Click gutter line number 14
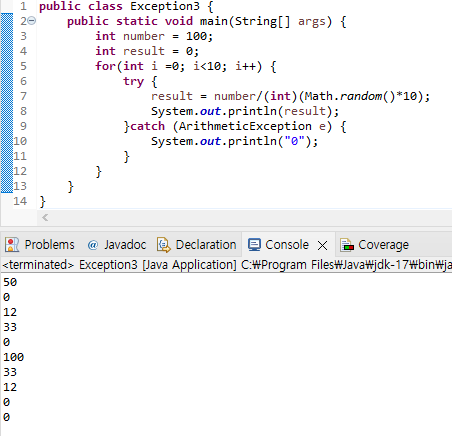452x436 pixels. [x=20, y=201]
